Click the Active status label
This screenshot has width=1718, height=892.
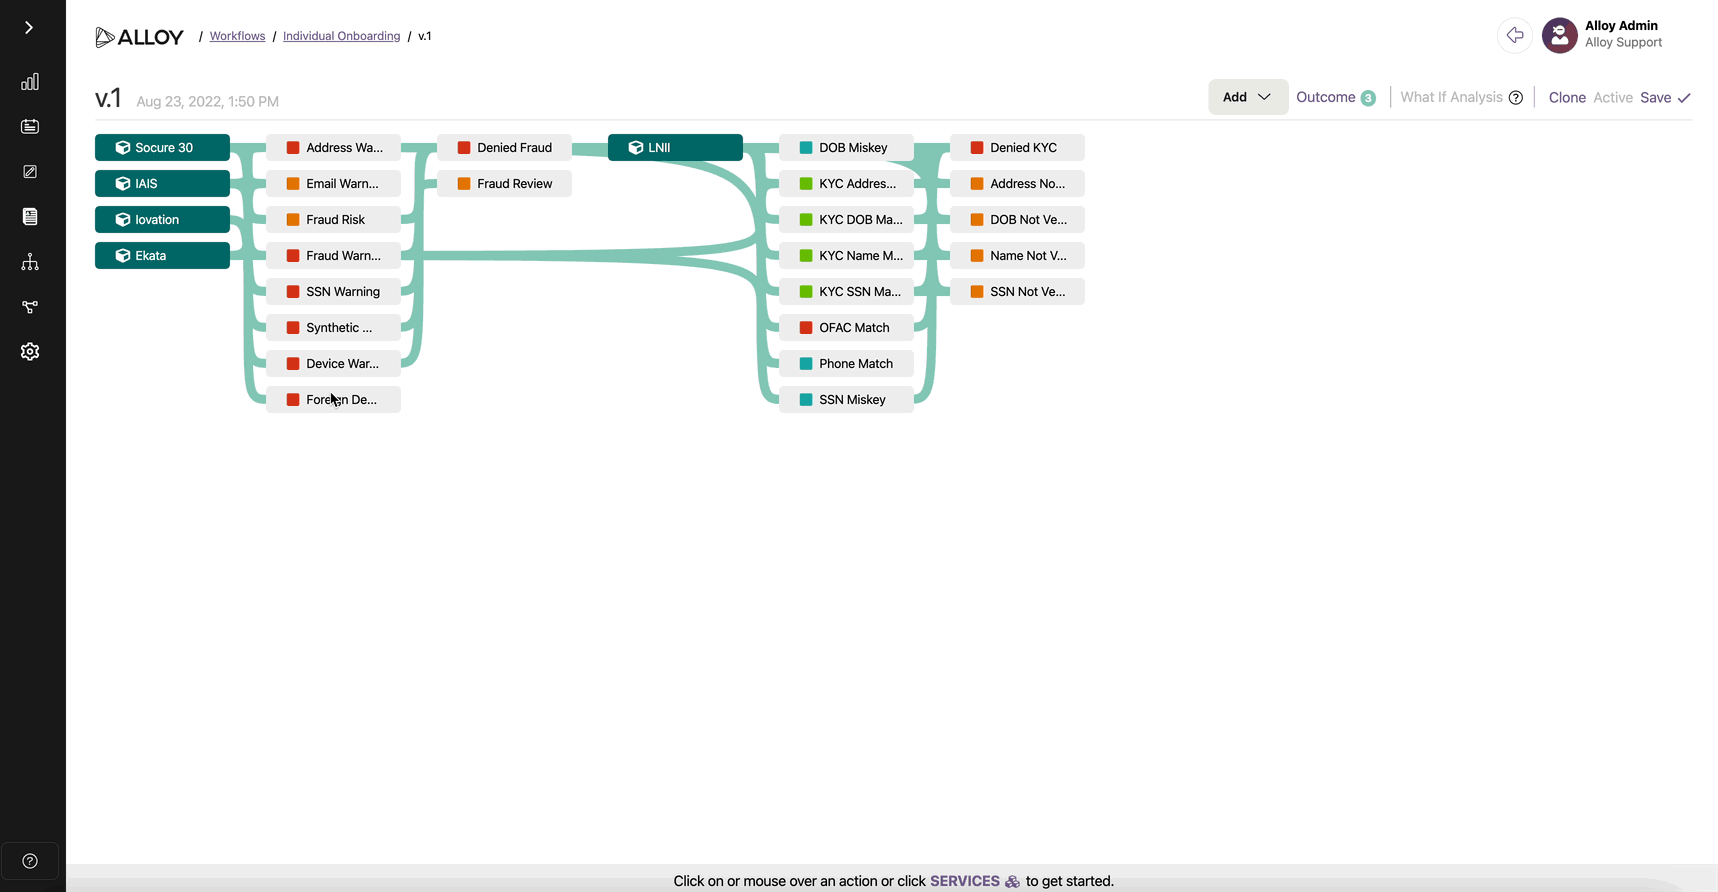tap(1613, 97)
